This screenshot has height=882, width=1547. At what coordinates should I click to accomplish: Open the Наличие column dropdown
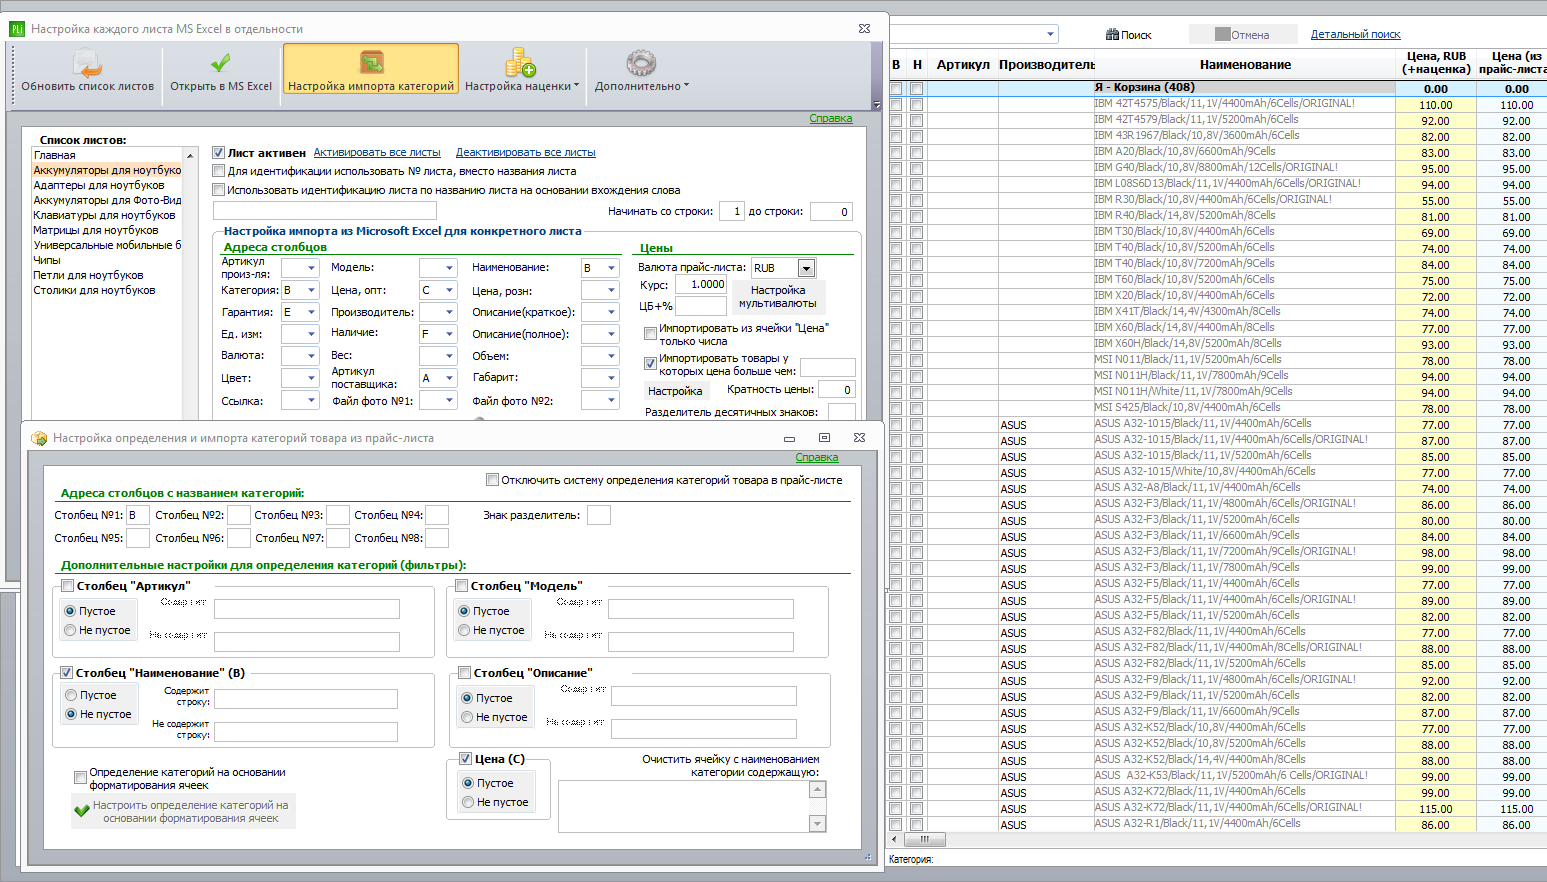[x=450, y=334]
